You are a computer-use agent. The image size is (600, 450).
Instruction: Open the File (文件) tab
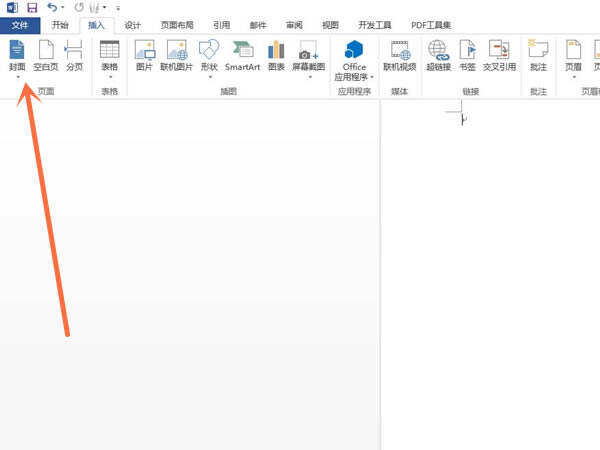click(20, 25)
